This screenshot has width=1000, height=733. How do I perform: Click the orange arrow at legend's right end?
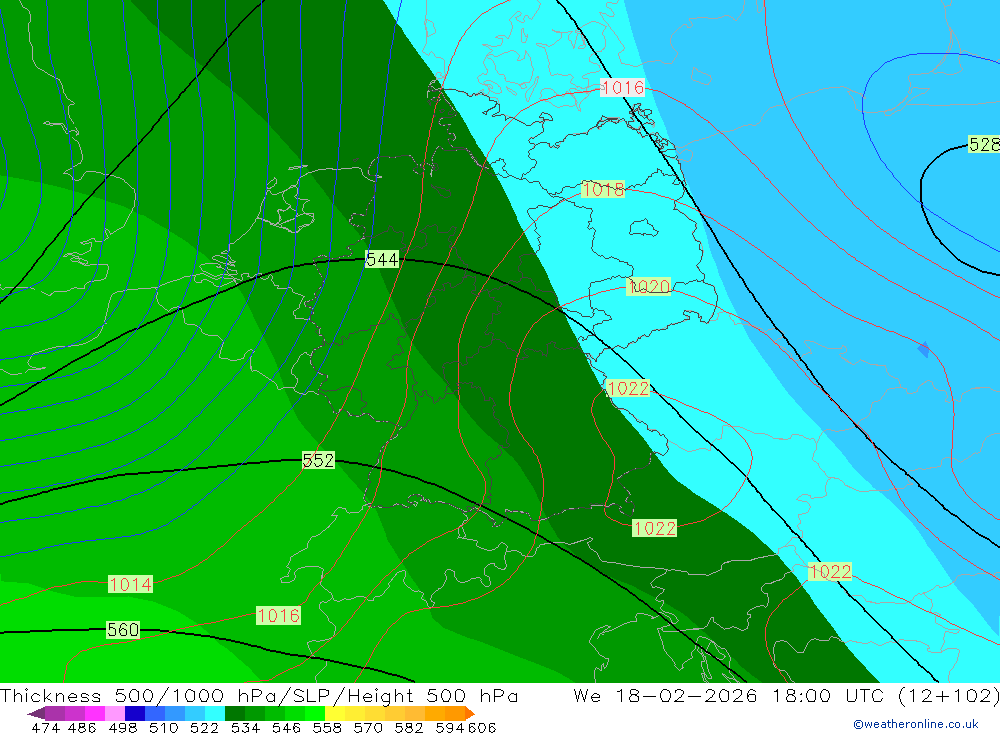point(470,713)
